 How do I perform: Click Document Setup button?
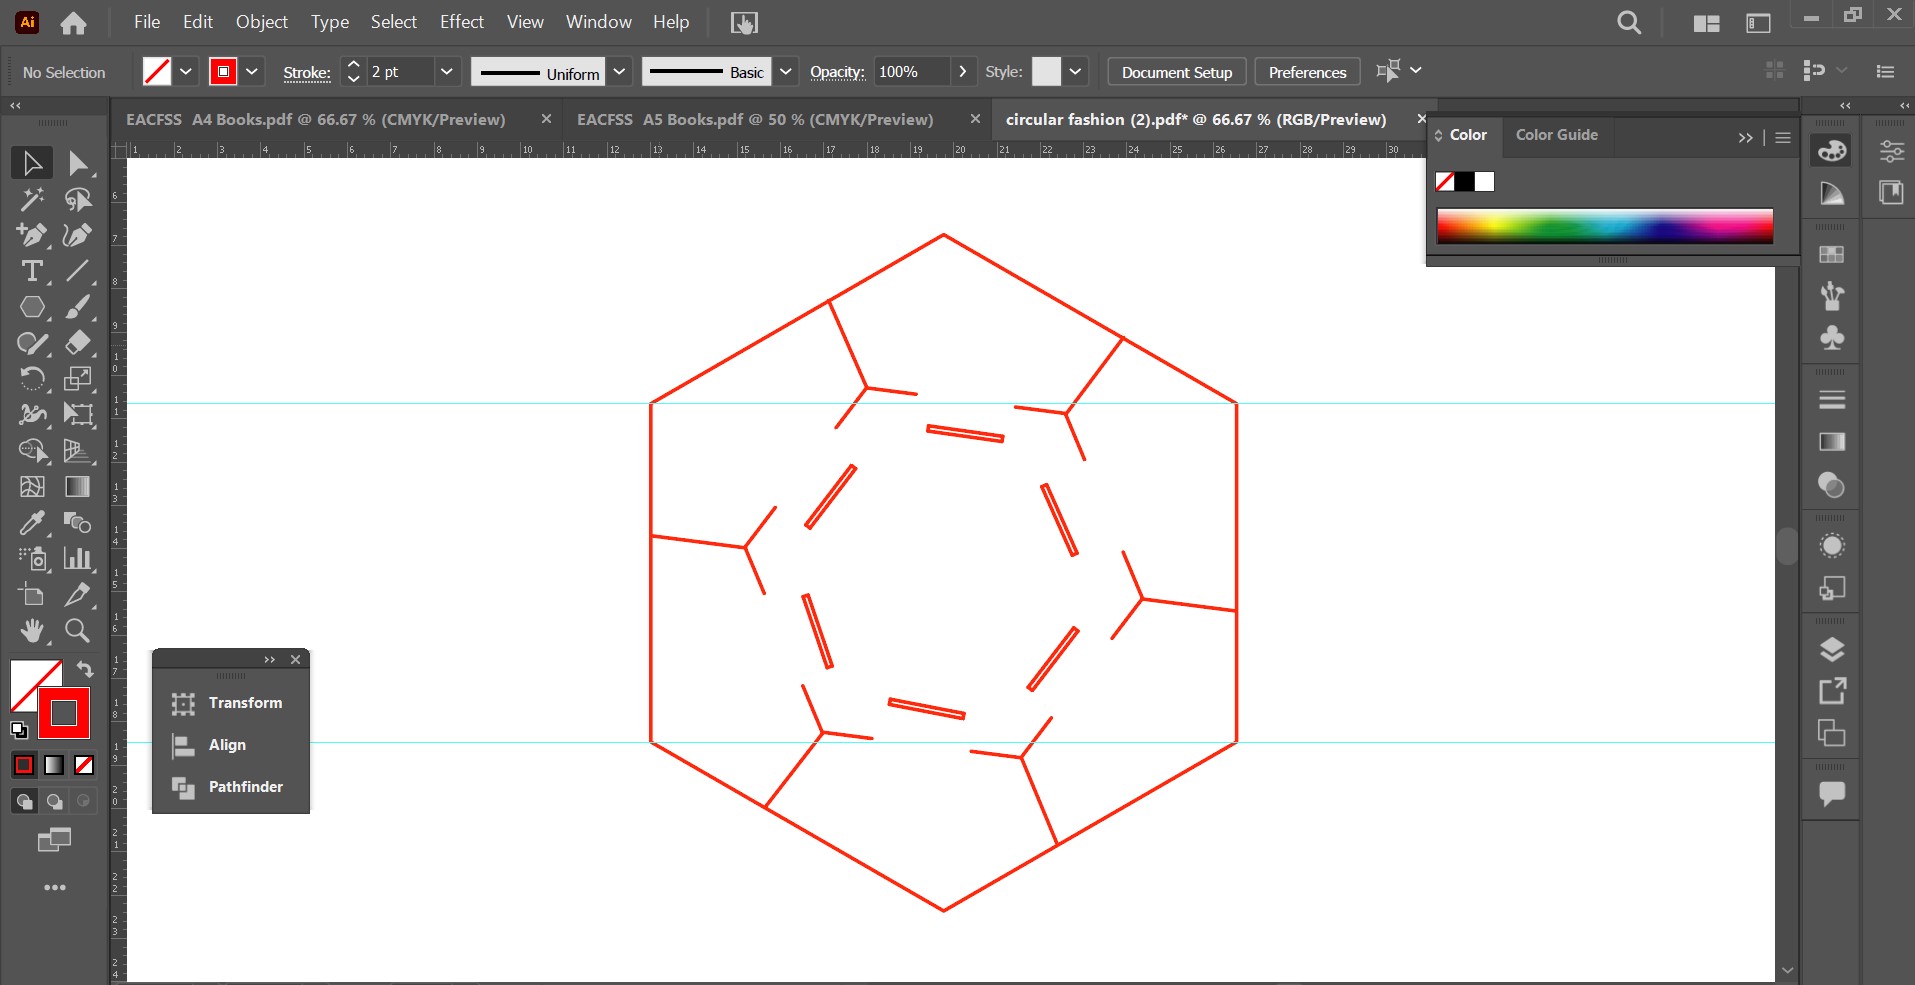pyautogui.click(x=1177, y=72)
